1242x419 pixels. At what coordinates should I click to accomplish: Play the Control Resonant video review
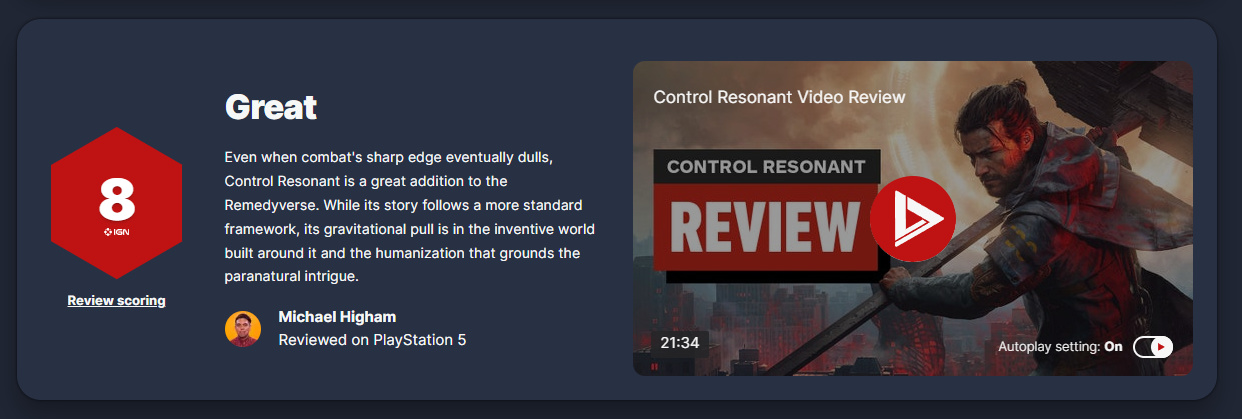pyautogui.click(x=912, y=219)
